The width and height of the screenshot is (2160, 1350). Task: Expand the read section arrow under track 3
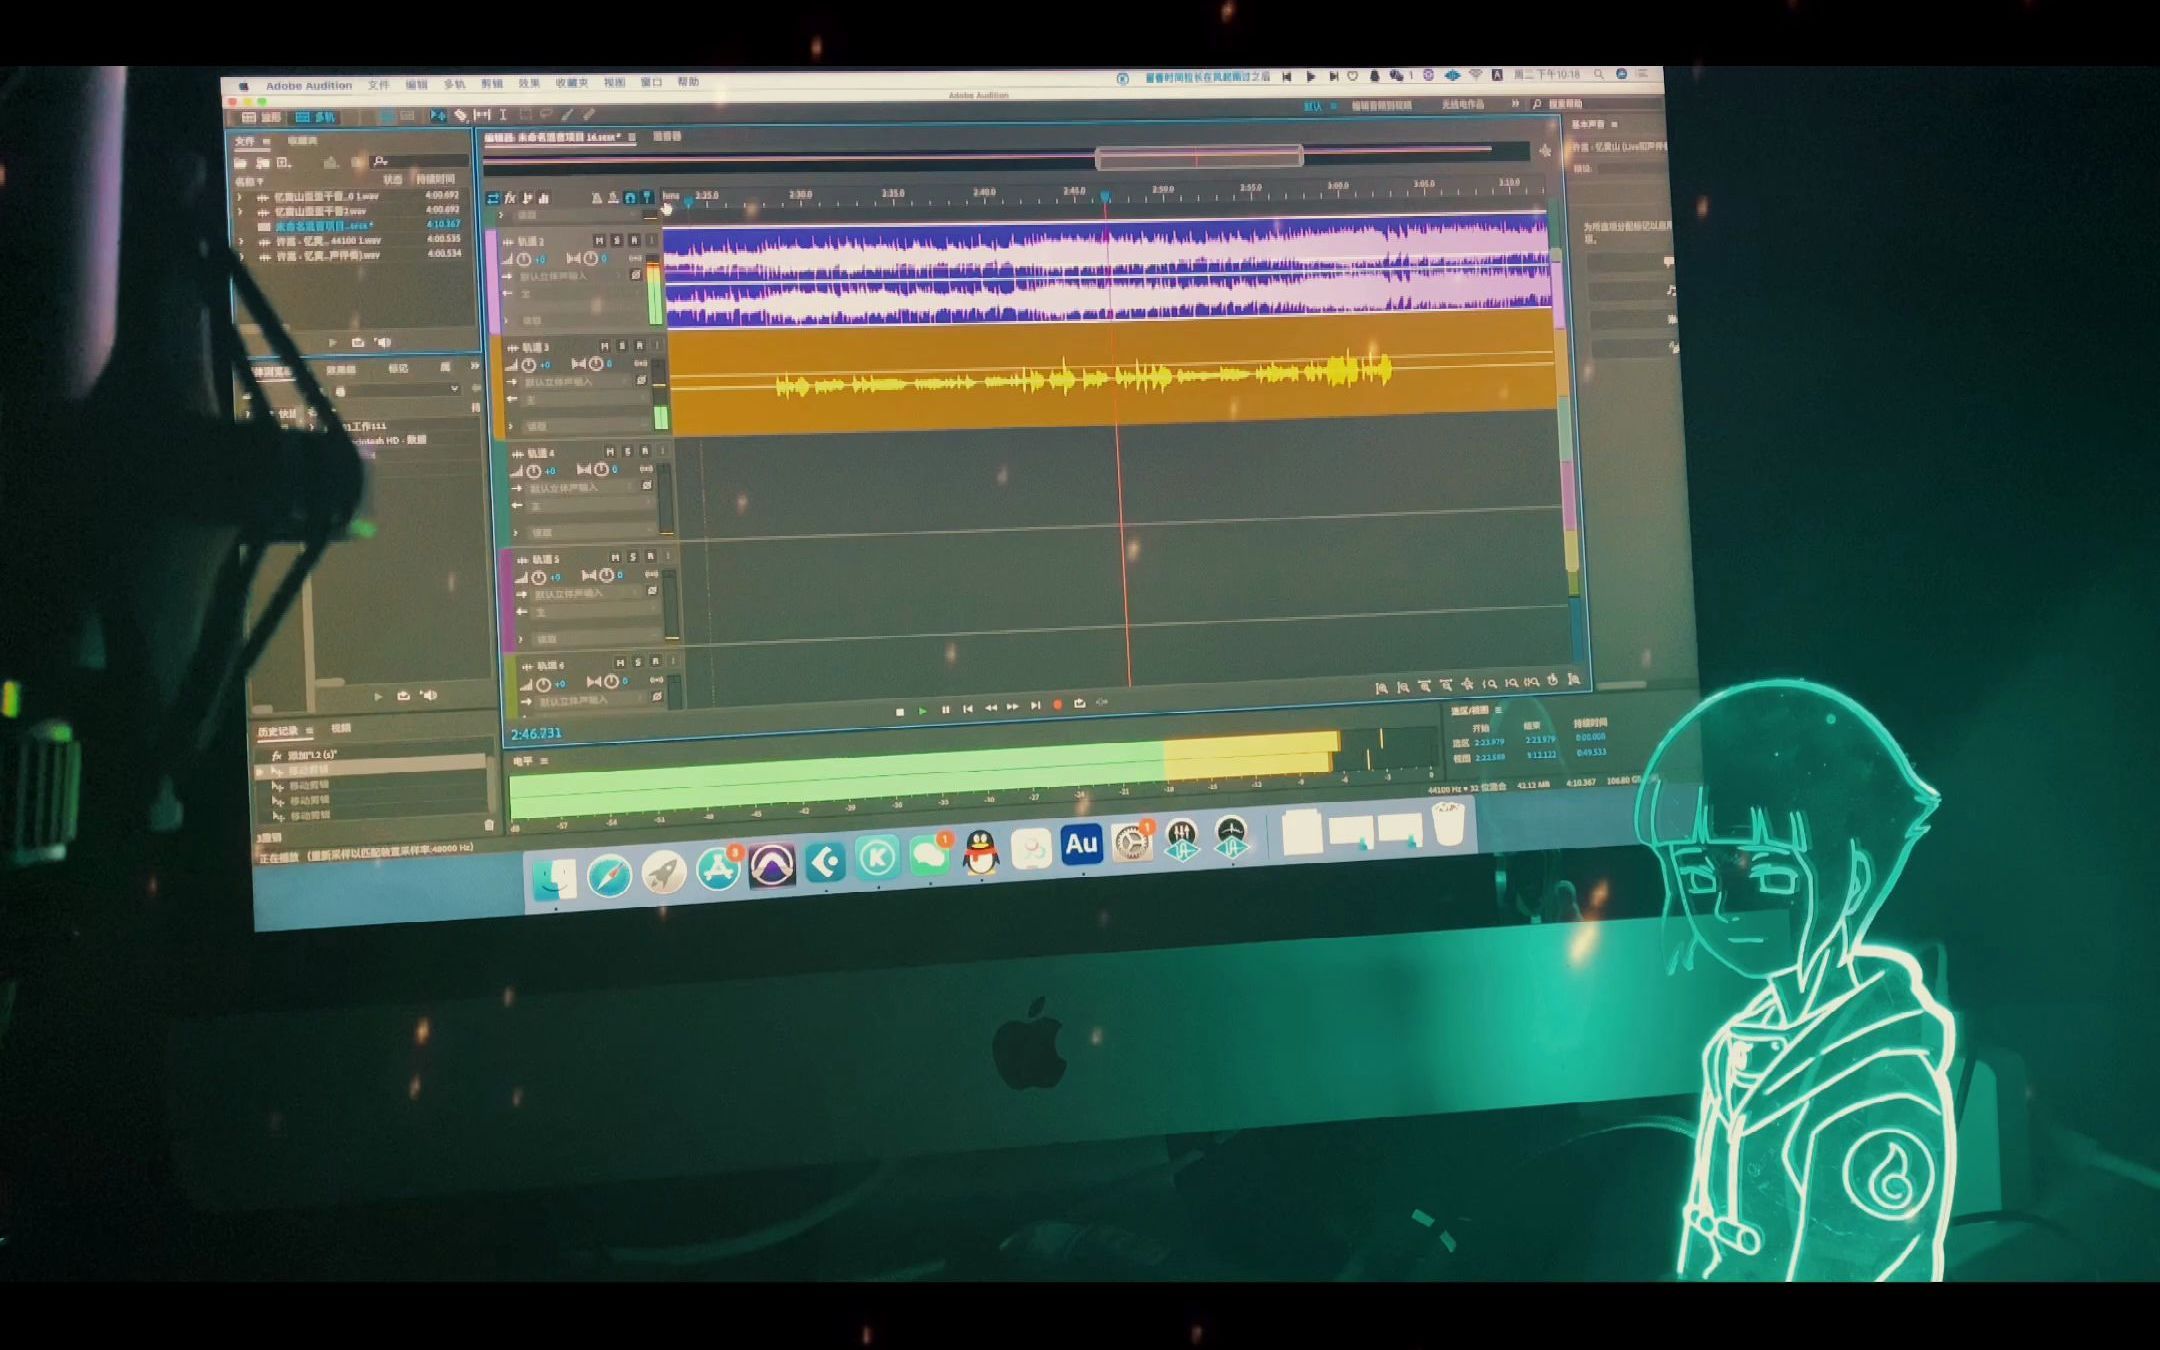tap(511, 426)
